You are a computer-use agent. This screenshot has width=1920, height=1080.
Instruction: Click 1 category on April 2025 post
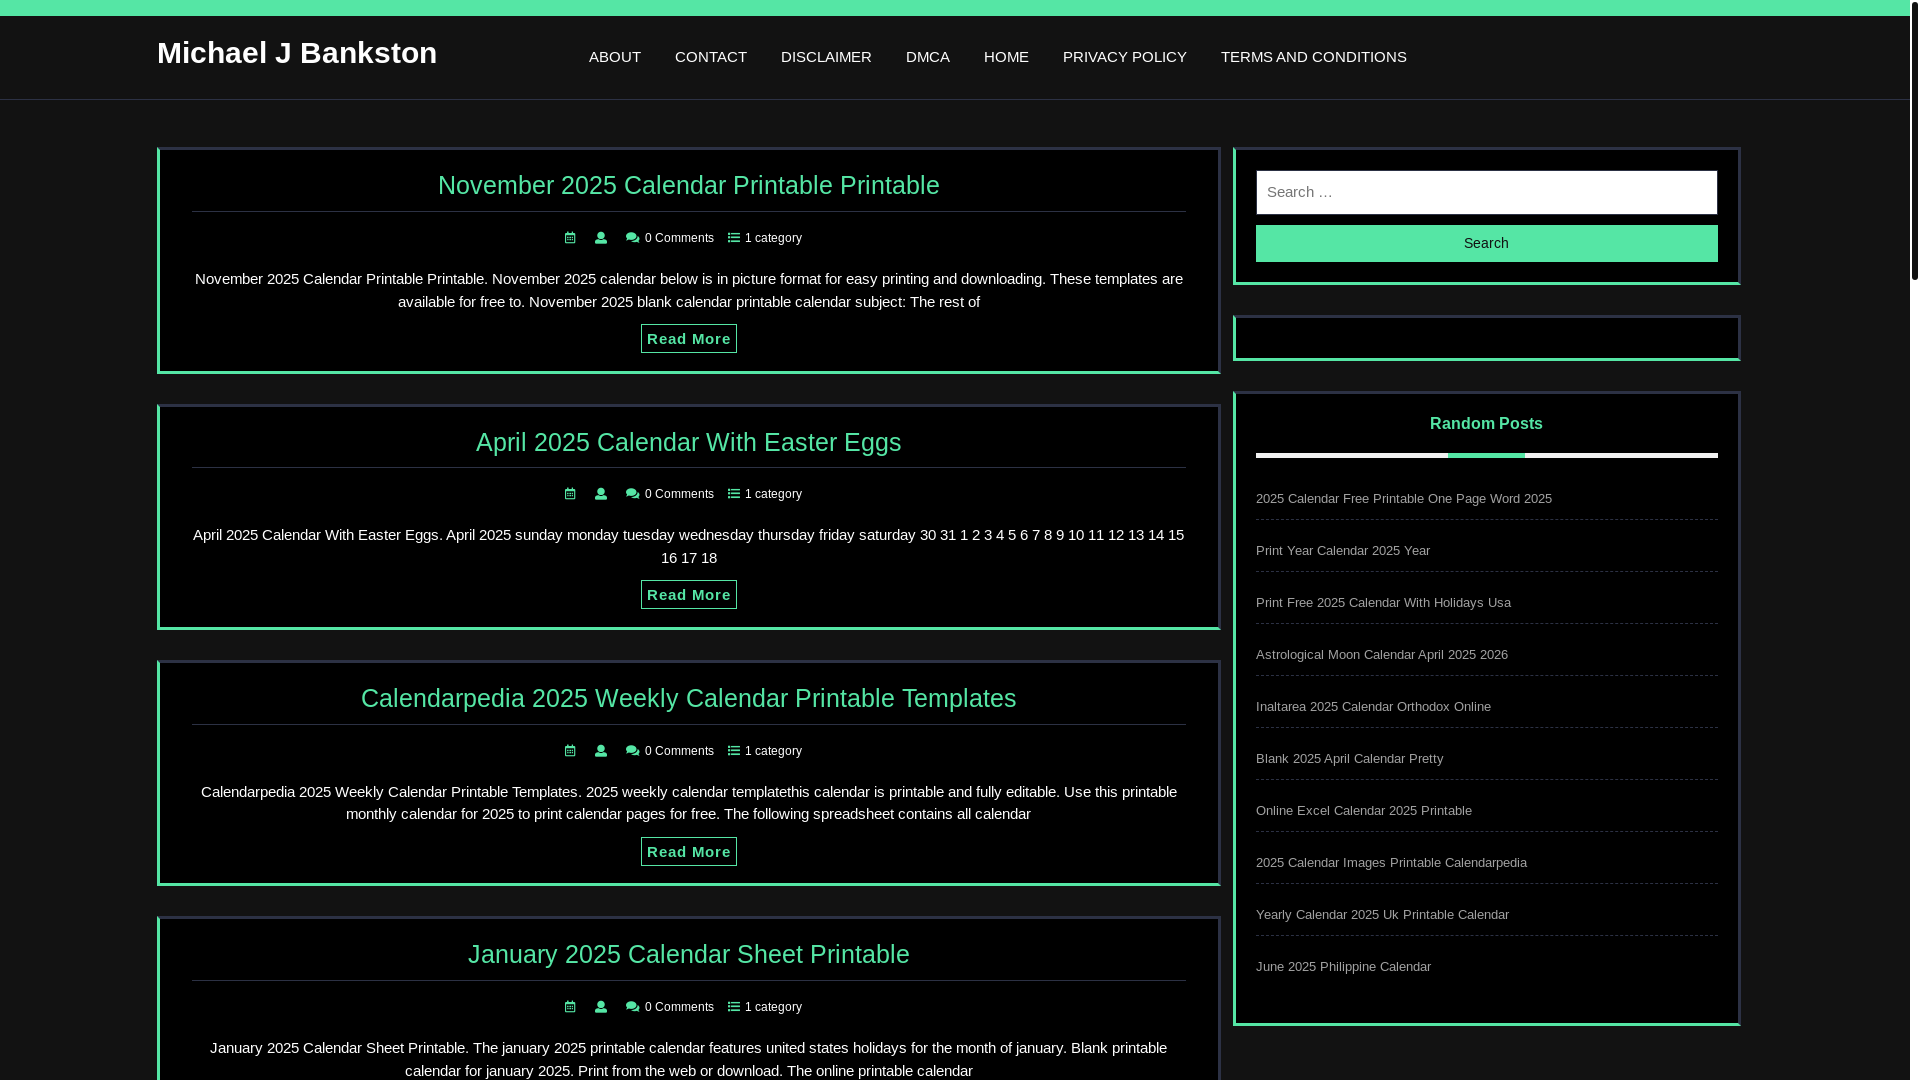coord(773,494)
